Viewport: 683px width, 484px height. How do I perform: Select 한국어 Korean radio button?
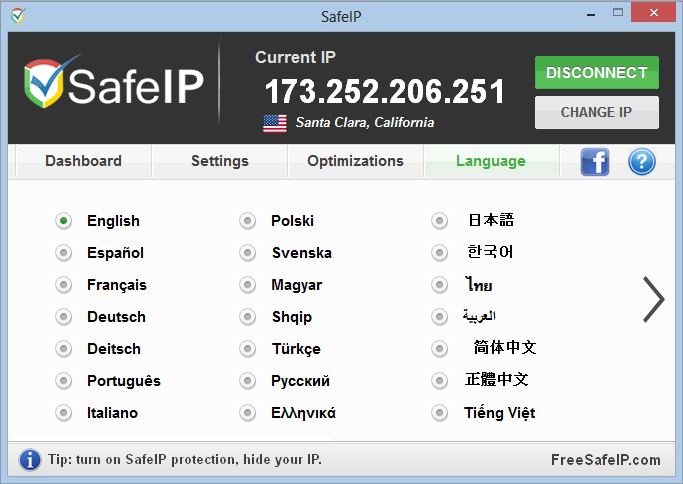[440, 253]
